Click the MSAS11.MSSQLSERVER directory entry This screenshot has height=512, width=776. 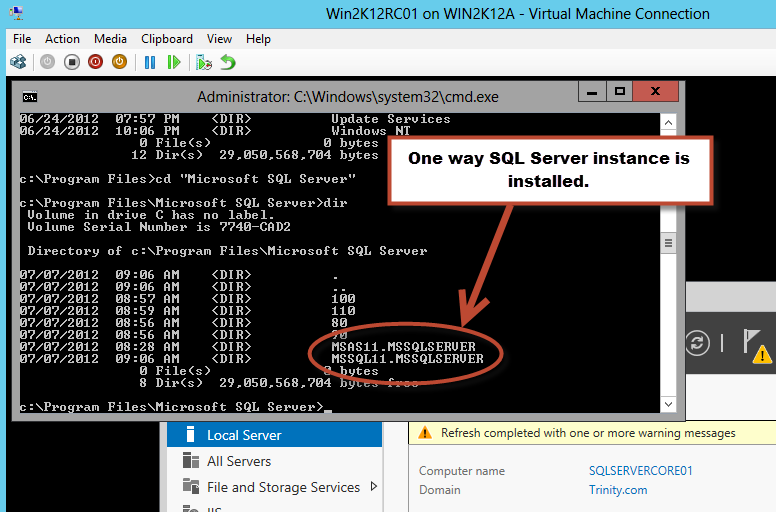point(403,346)
